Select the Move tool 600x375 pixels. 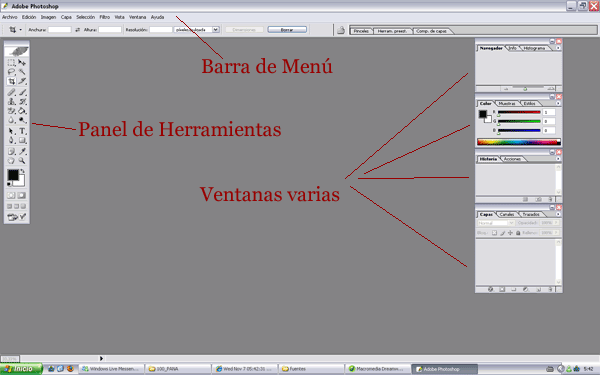[x=22, y=62]
